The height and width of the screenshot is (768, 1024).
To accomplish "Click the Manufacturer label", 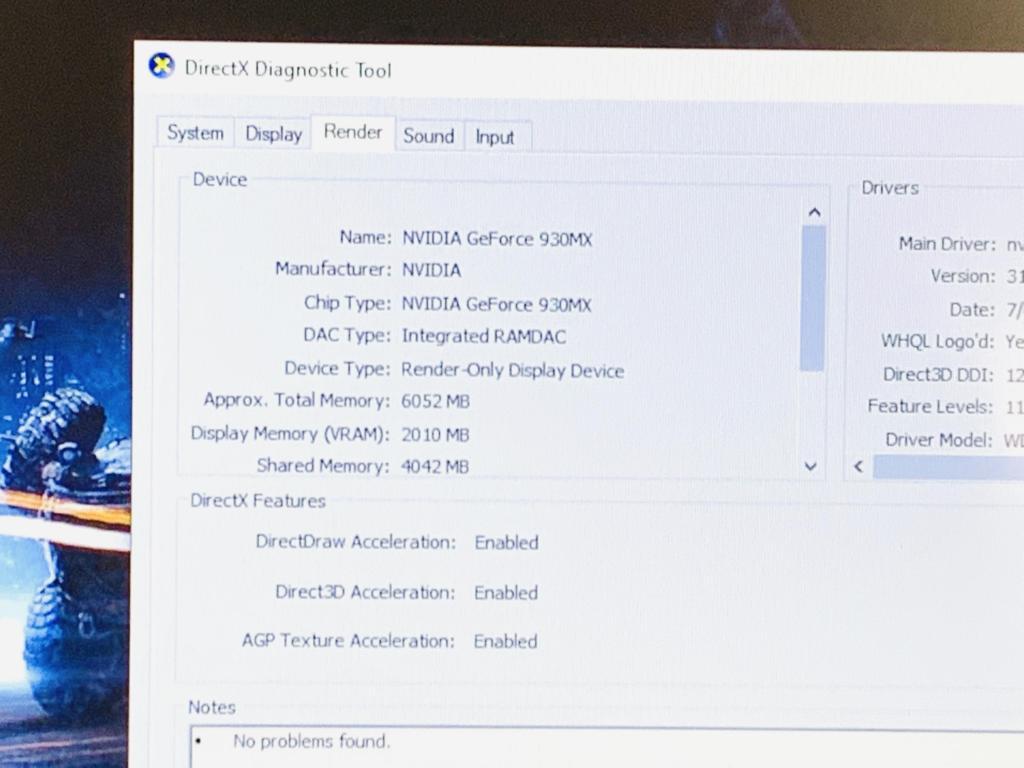I will pos(334,268).
